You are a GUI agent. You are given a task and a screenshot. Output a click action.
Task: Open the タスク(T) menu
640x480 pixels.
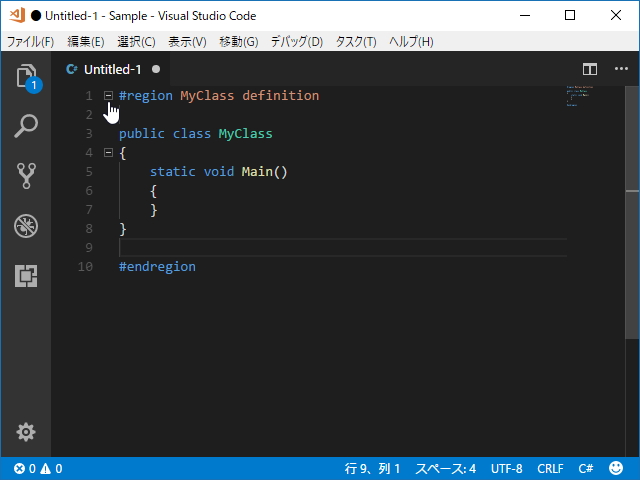click(x=356, y=41)
